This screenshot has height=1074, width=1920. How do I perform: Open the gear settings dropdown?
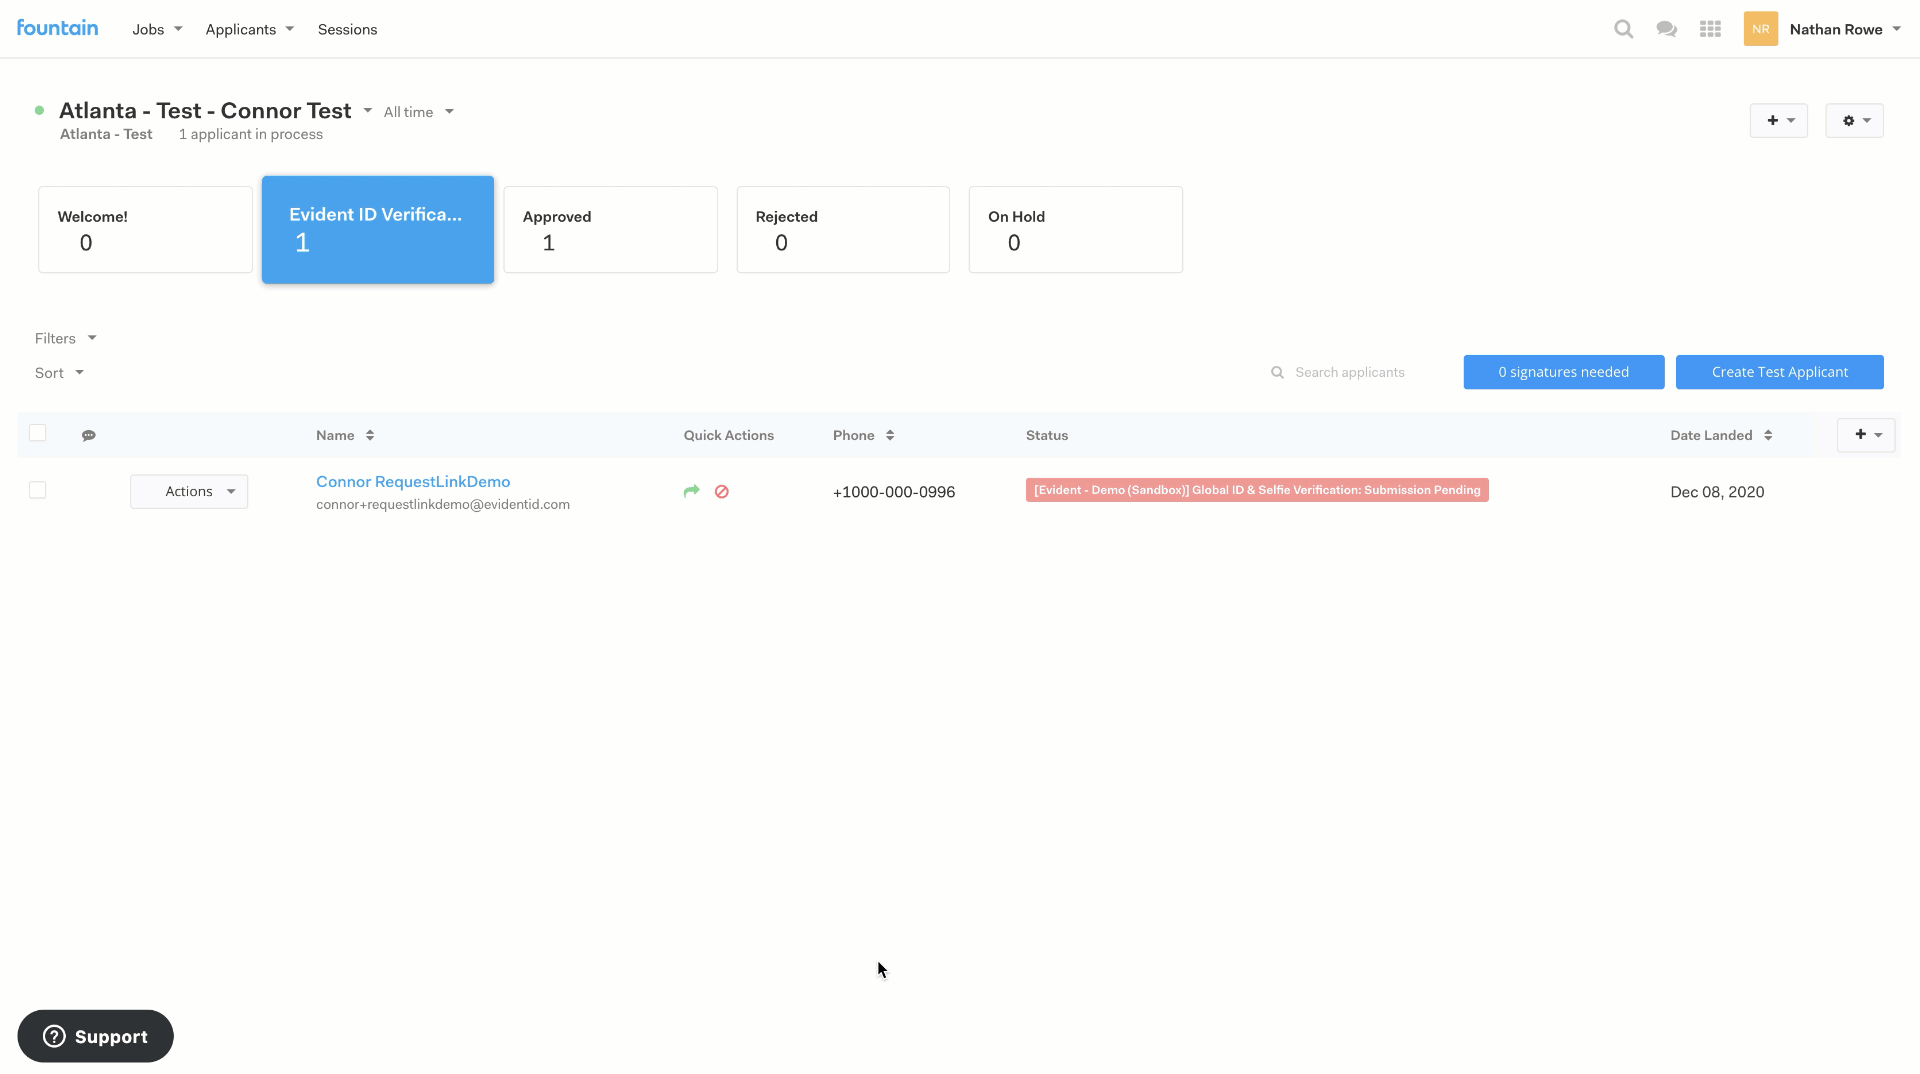pyautogui.click(x=1854, y=121)
